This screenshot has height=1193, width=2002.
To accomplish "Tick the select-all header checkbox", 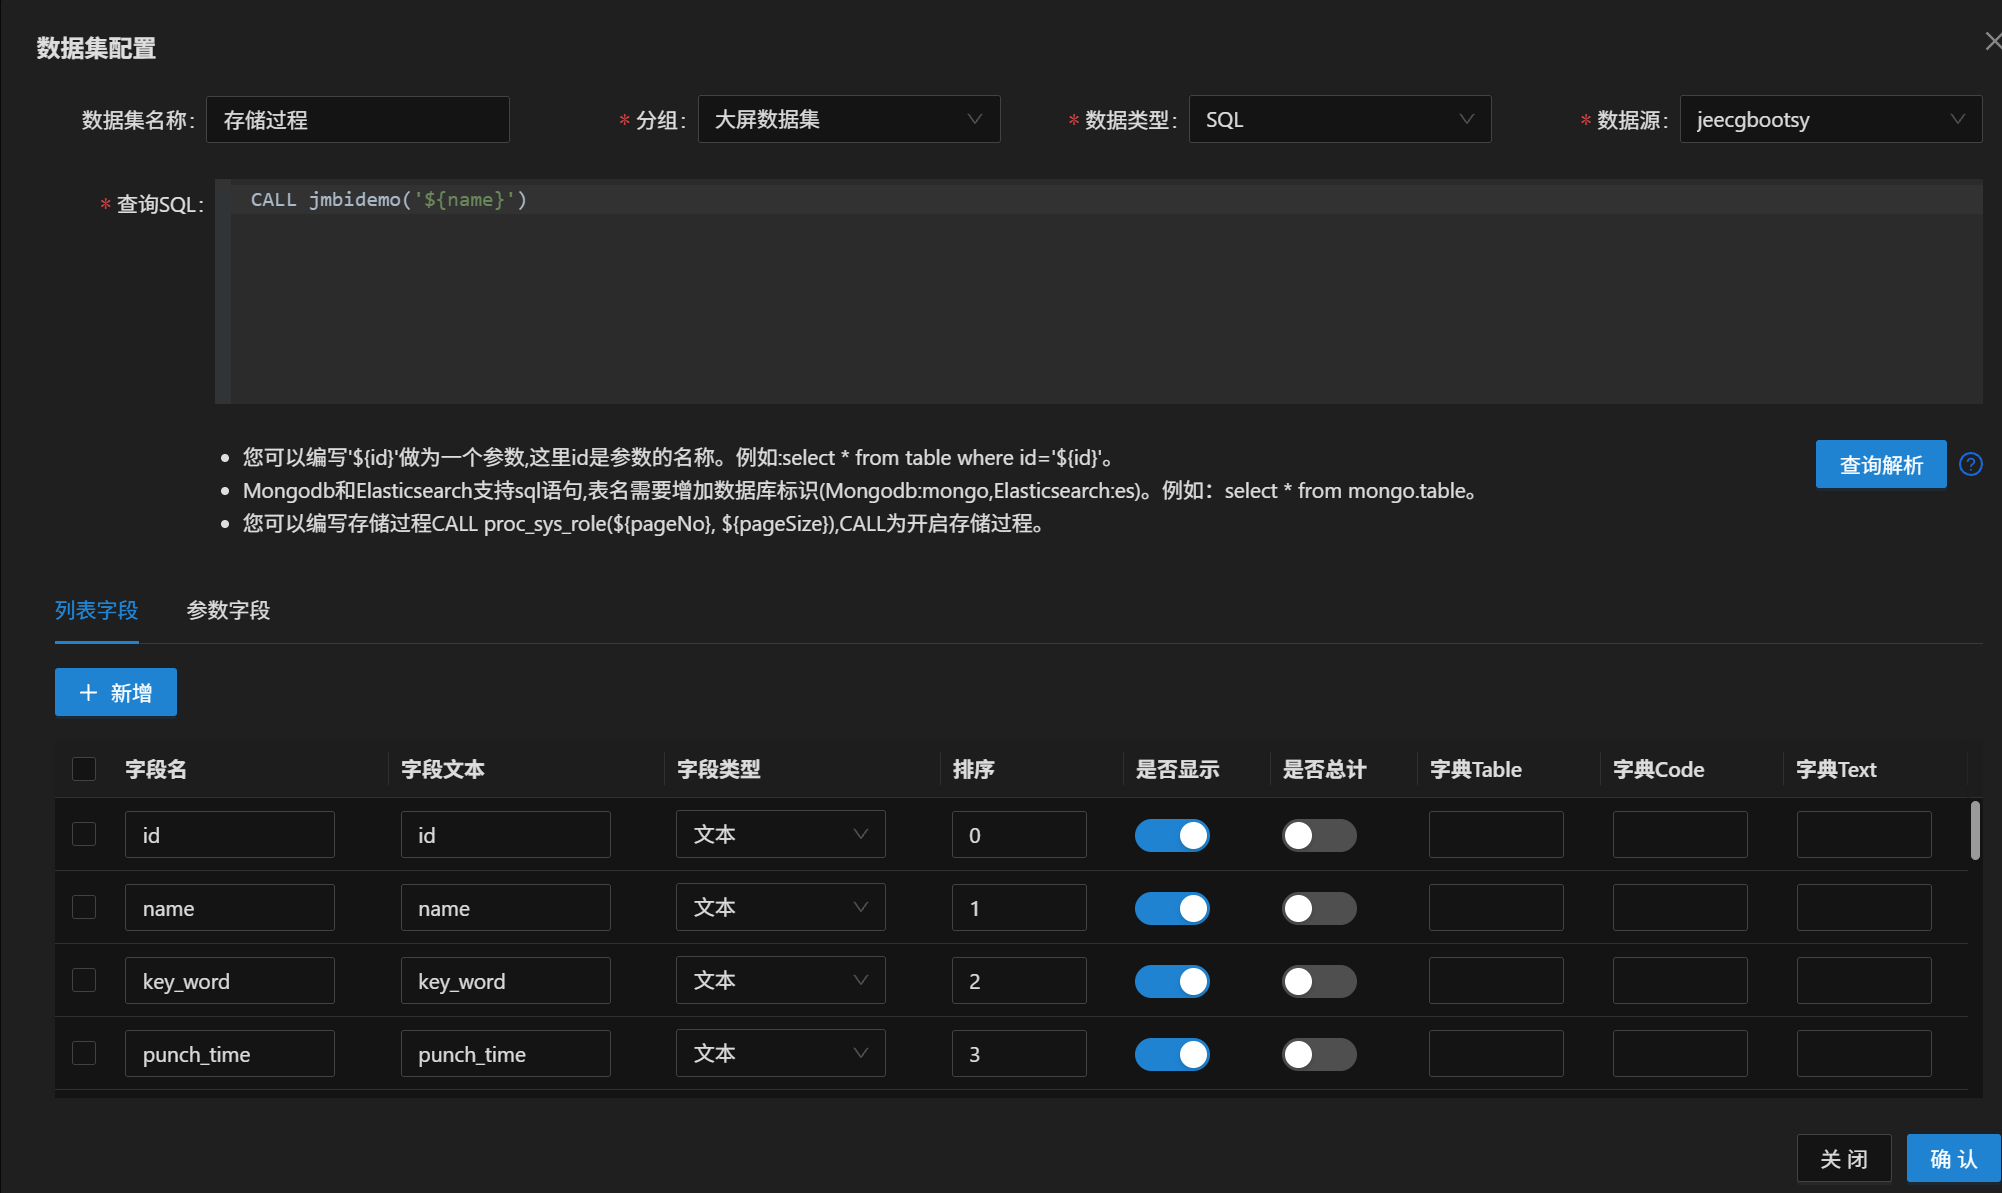I will click(84, 769).
